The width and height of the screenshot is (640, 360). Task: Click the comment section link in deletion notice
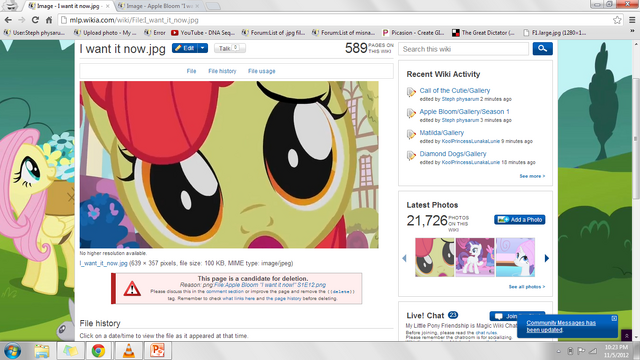click(x=224, y=291)
